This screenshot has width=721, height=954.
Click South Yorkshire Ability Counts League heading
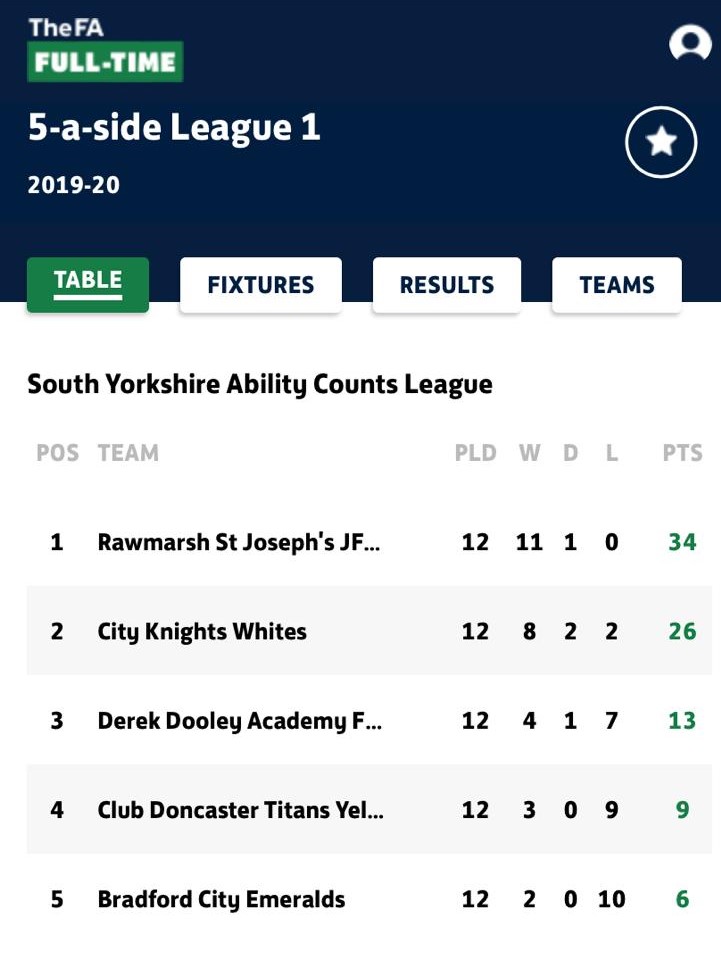(260, 384)
